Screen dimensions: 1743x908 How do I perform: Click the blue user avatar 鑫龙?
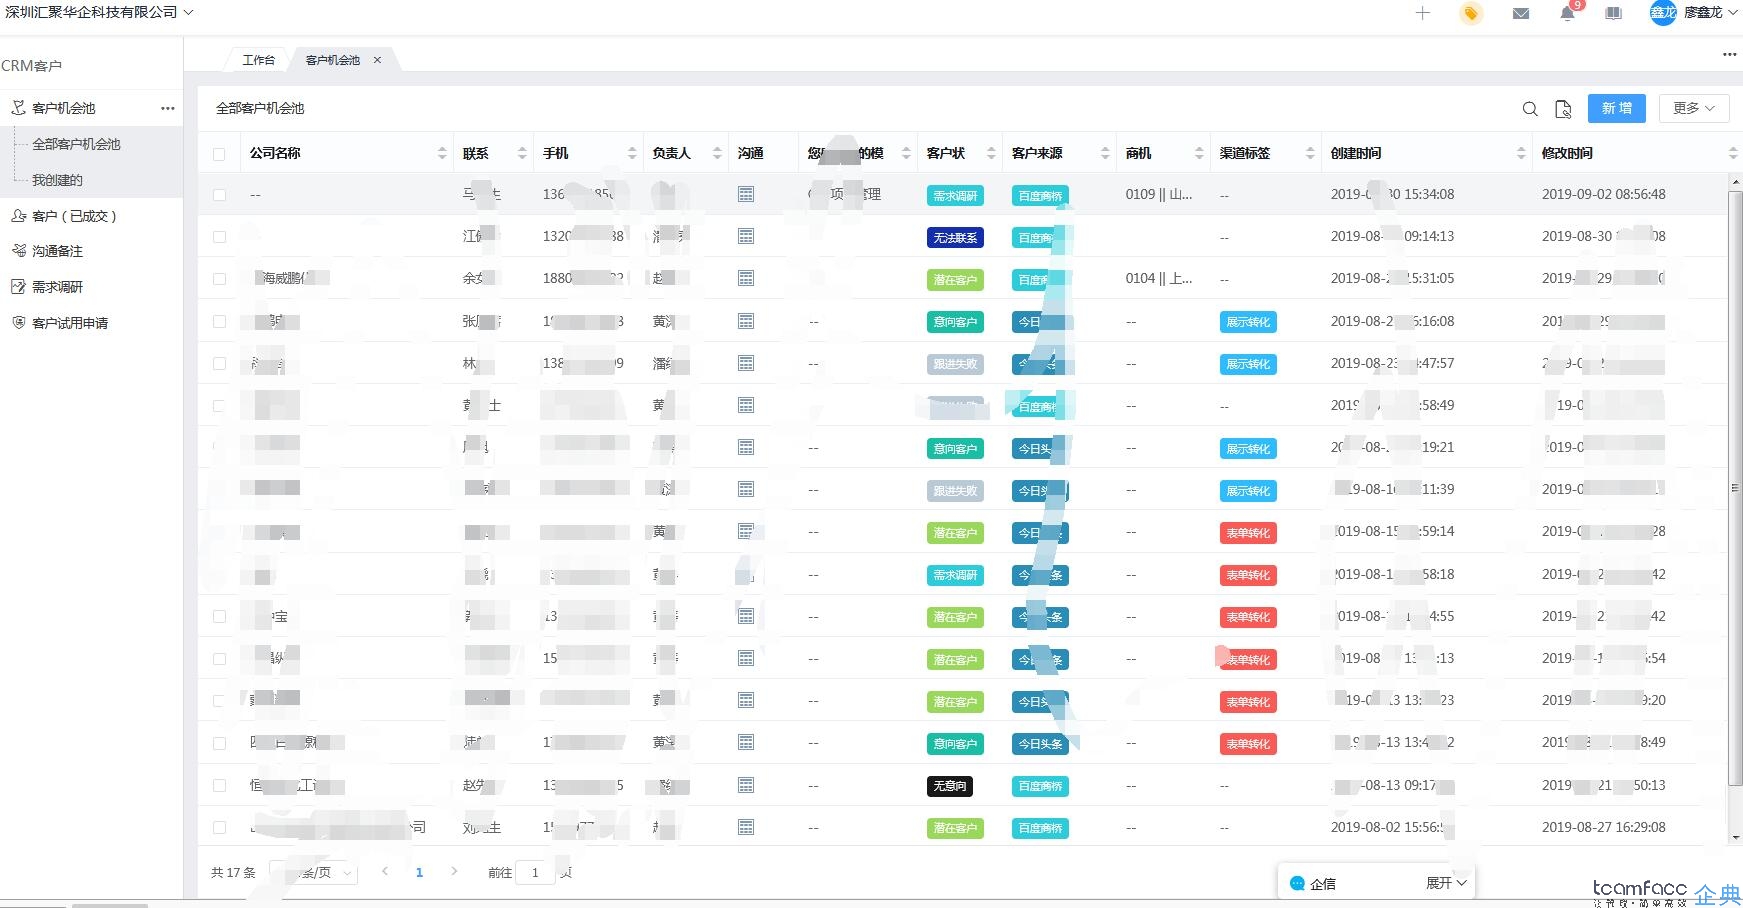[x=1662, y=13]
